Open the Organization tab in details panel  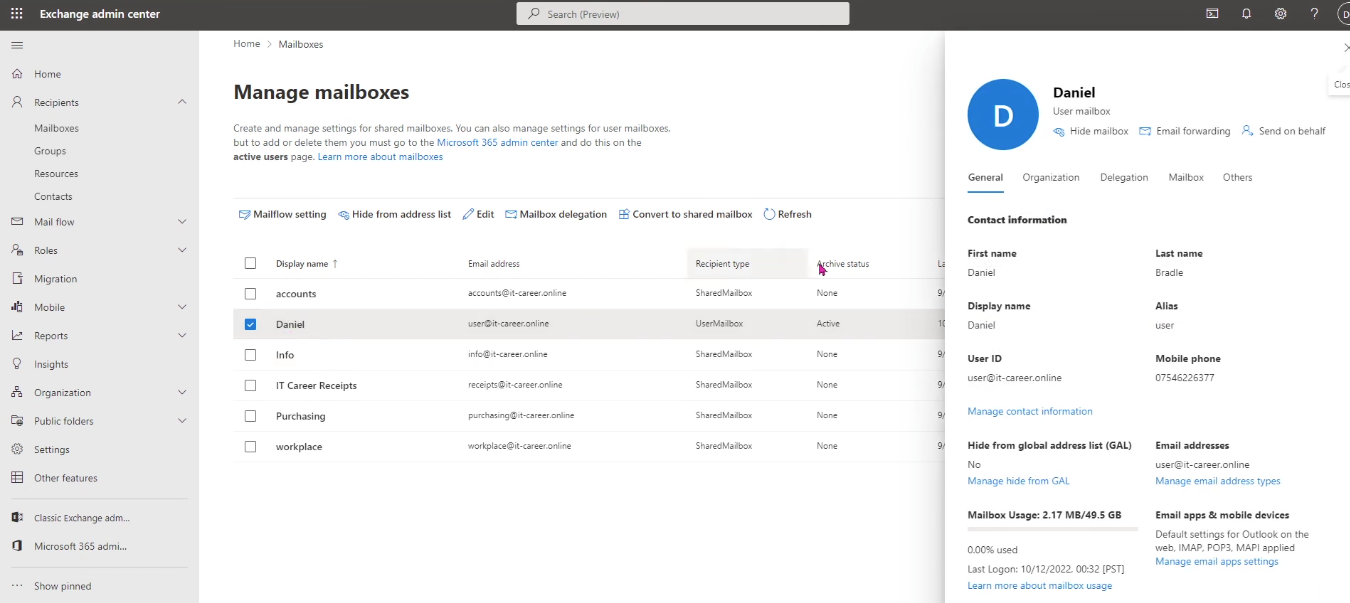1050,177
